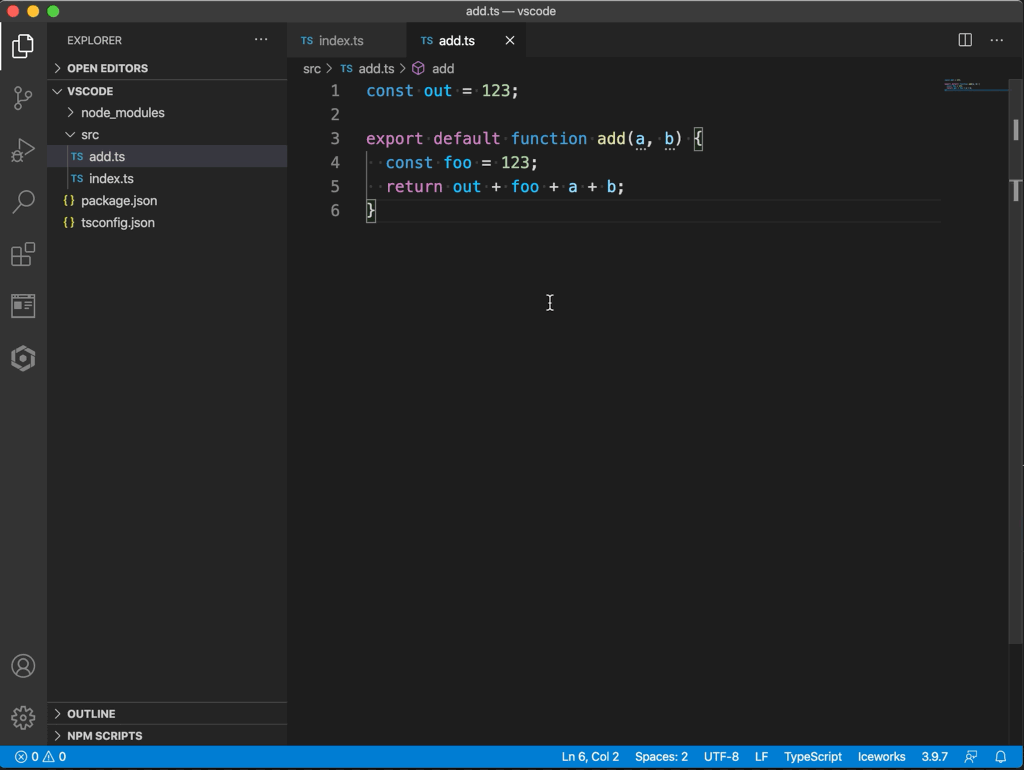Open package.json from the explorer

(118, 201)
